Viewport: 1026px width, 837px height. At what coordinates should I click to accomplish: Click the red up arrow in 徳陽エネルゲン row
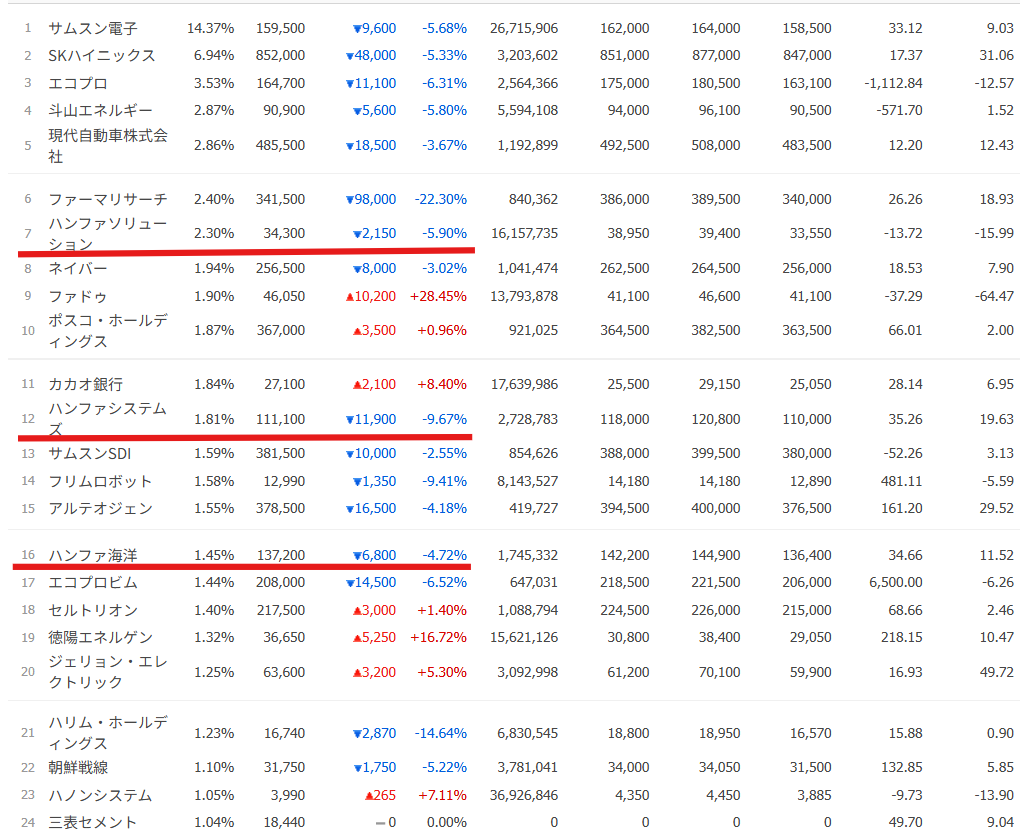point(355,637)
